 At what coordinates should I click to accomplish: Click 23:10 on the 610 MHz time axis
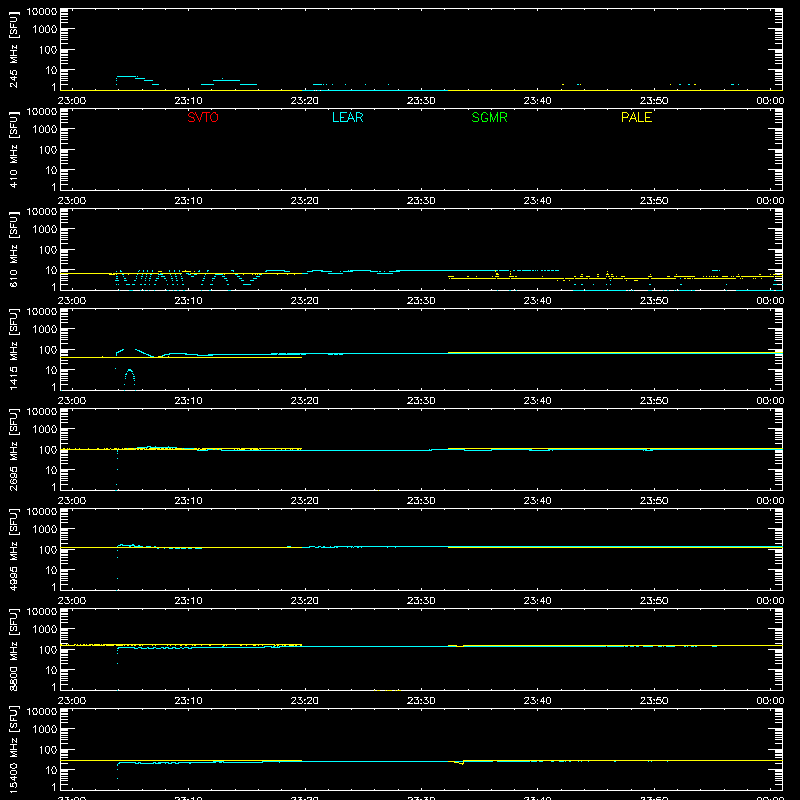[x=188, y=301]
